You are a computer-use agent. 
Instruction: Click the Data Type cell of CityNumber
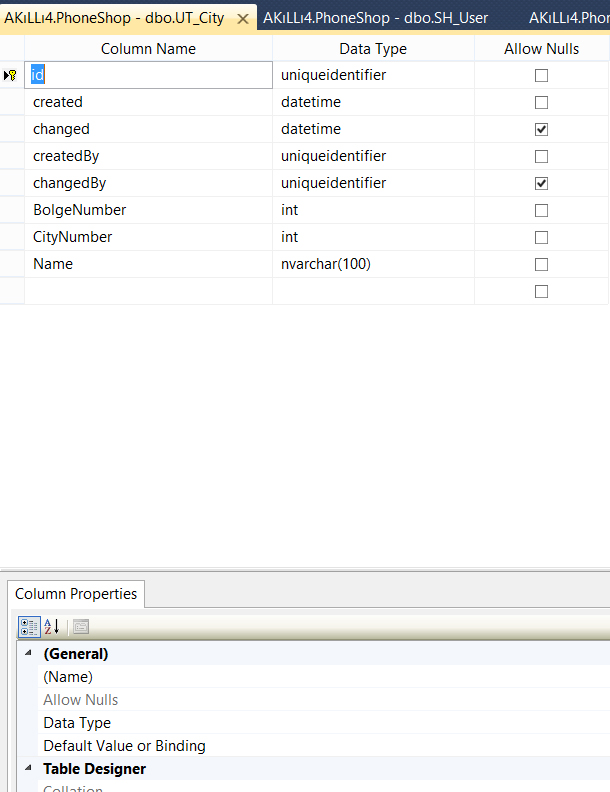[x=373, y=237]
